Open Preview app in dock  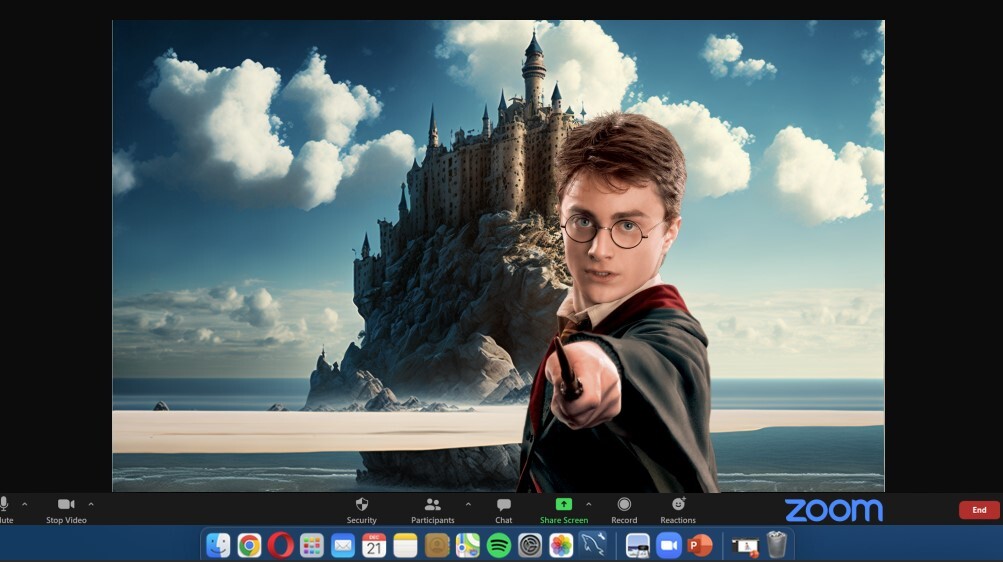click(x=638, y=545)
